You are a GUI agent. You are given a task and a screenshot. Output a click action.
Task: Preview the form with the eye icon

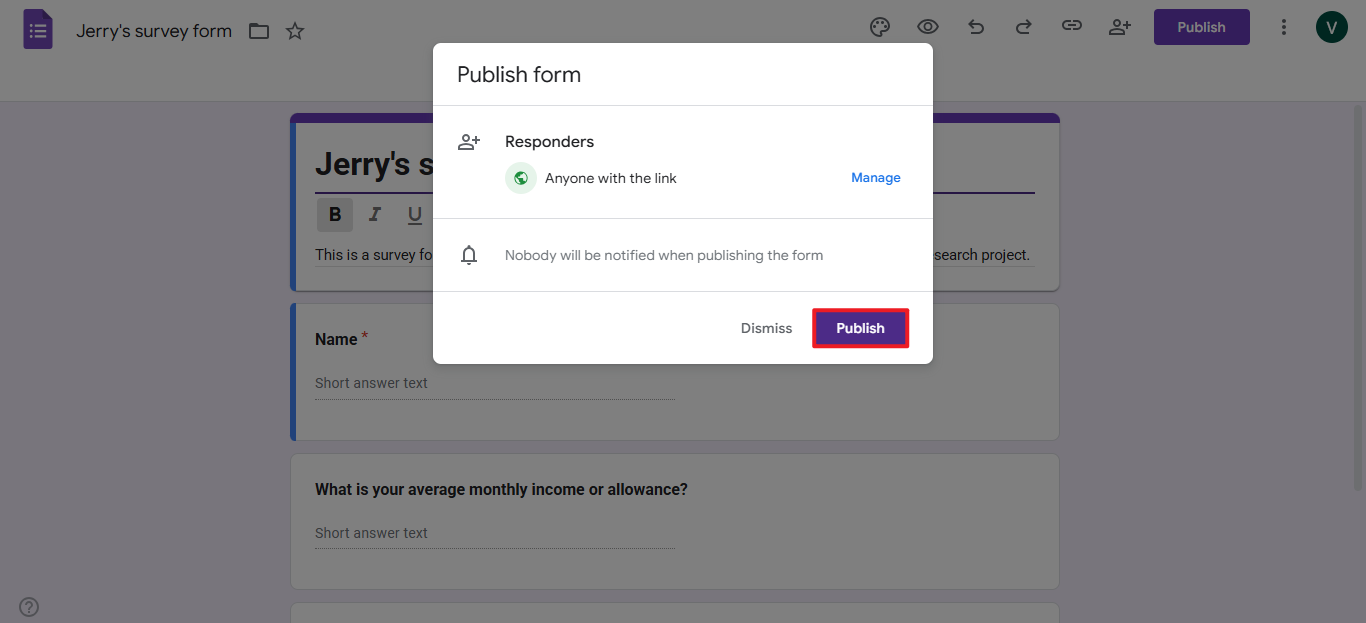click(927, 27)
